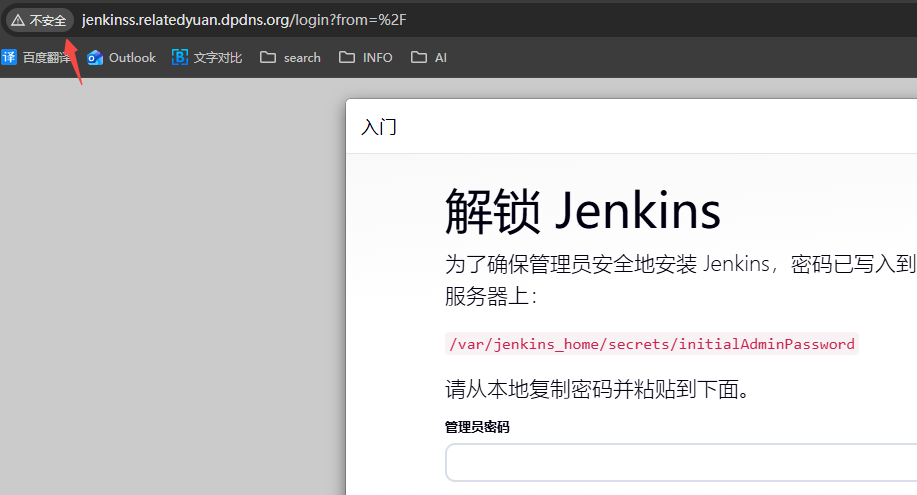Click the 管理员密码 field label
917x495 pixels.
point(477,427)
